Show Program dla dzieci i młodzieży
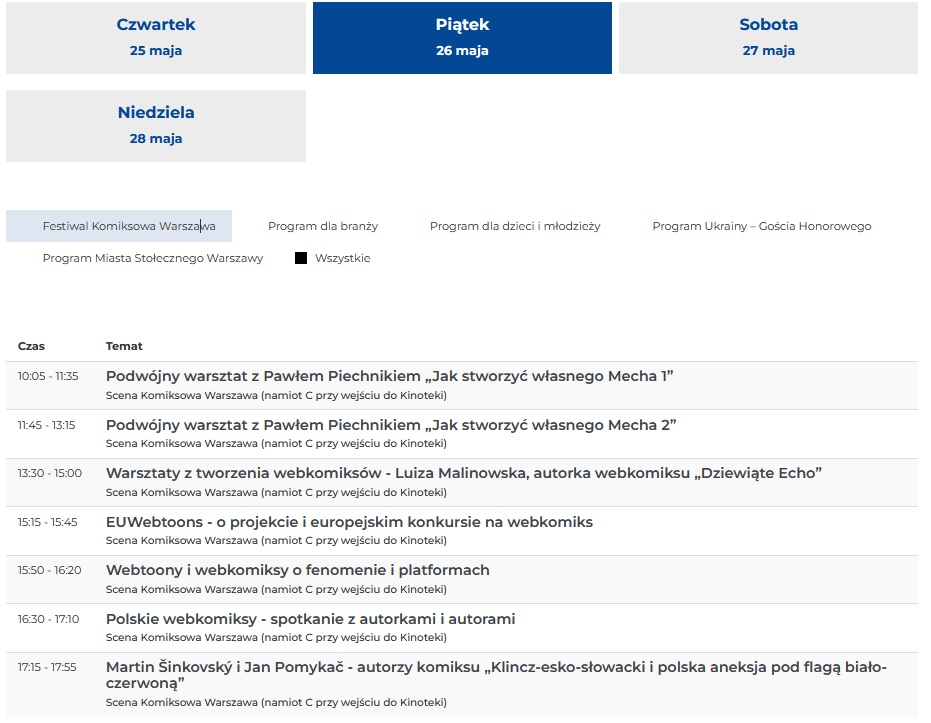The width and height of the screenshot is (931, 723). [515, 226]
